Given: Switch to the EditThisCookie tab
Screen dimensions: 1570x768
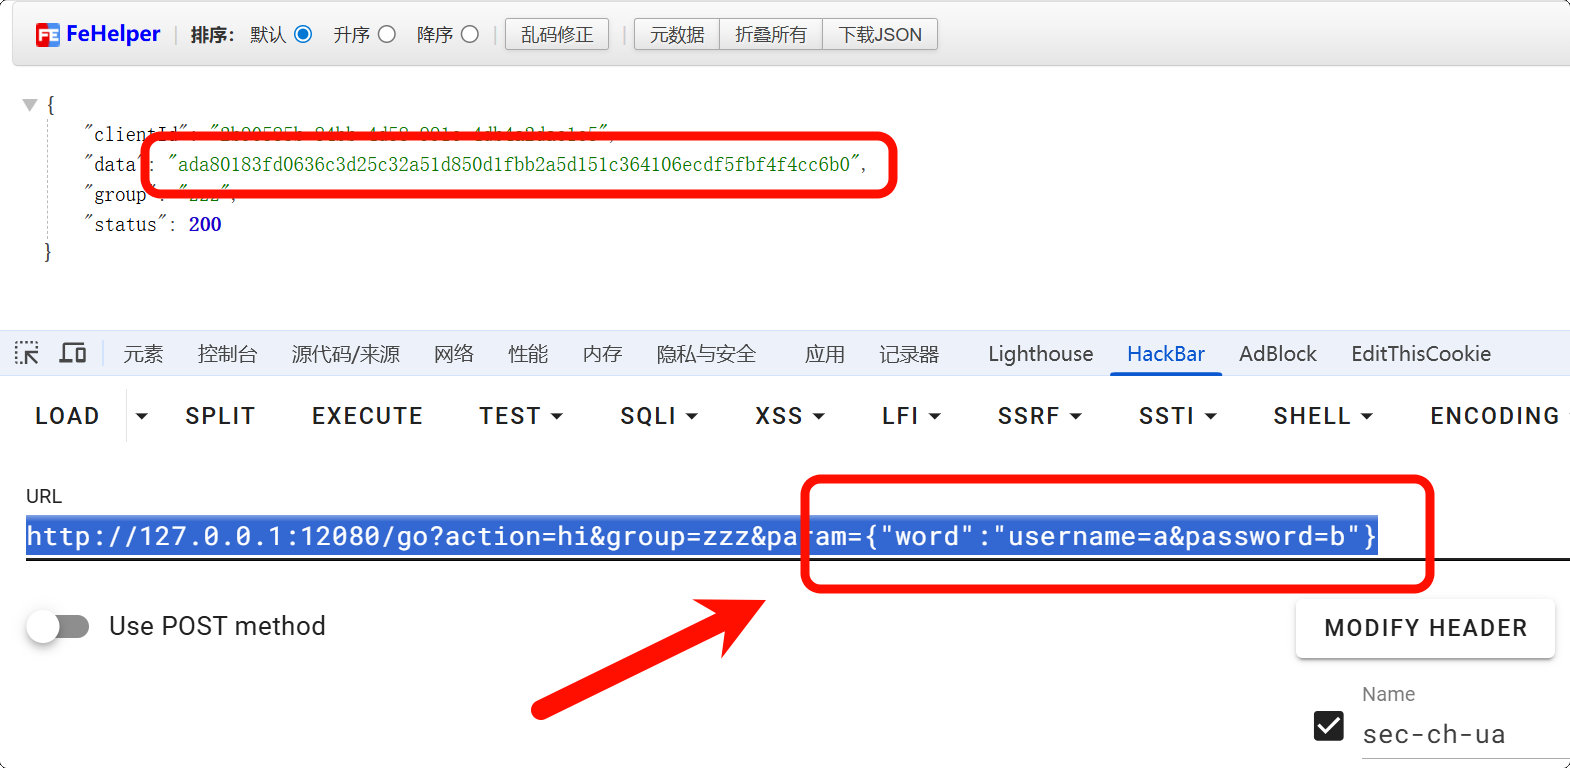Looking at the screenshot, I should point(1420,354).
